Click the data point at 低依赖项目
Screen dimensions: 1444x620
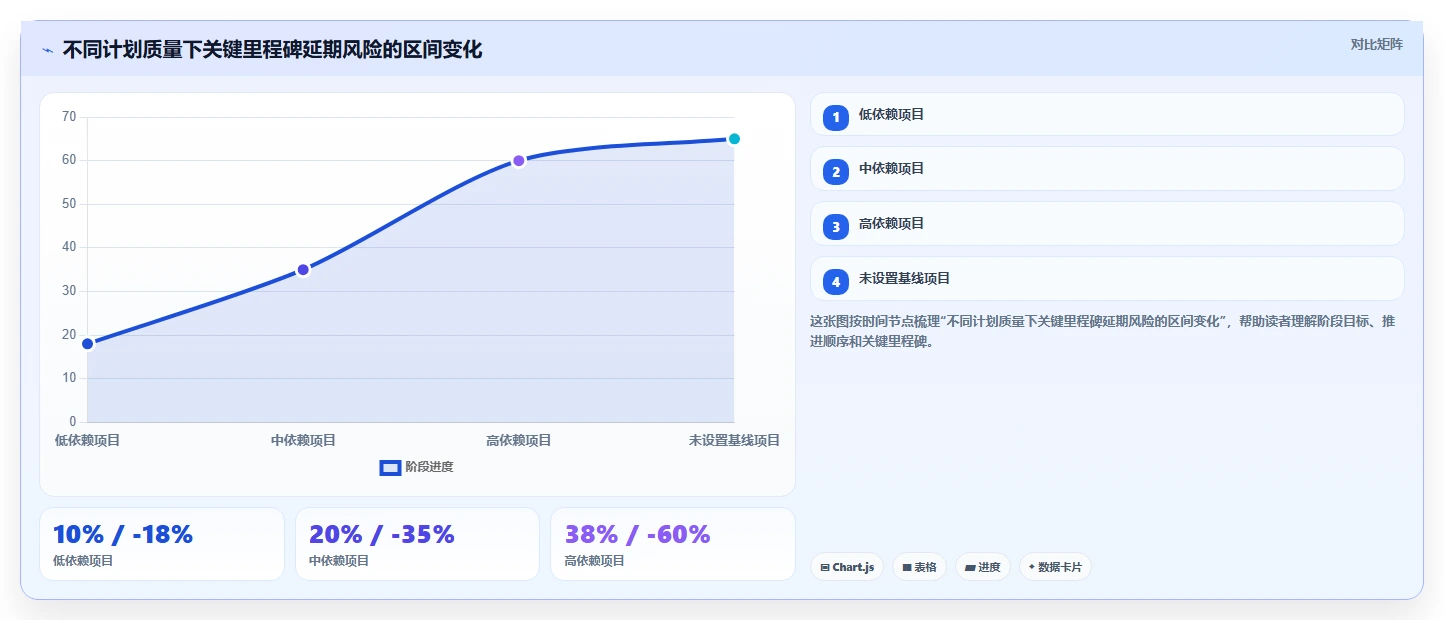click(x=87, y=344)
